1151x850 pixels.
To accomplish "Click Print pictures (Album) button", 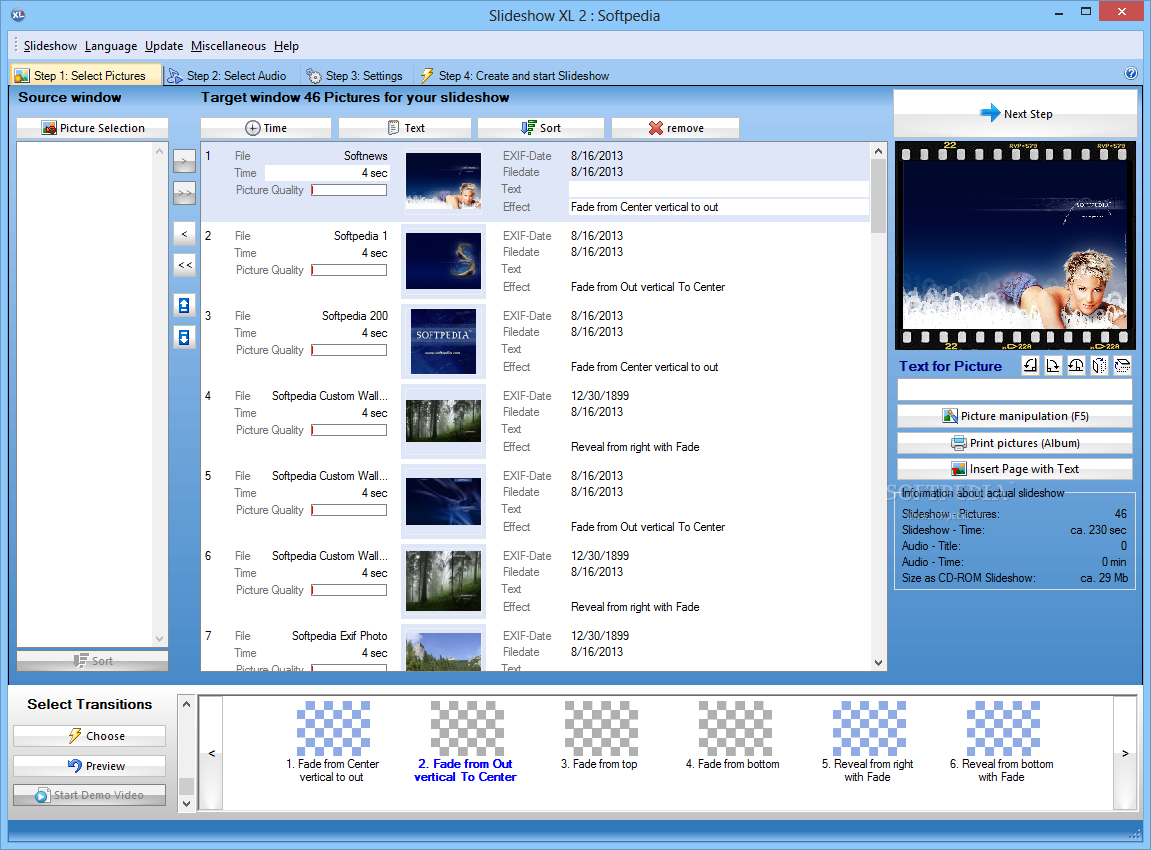I will coord(1014,443).
